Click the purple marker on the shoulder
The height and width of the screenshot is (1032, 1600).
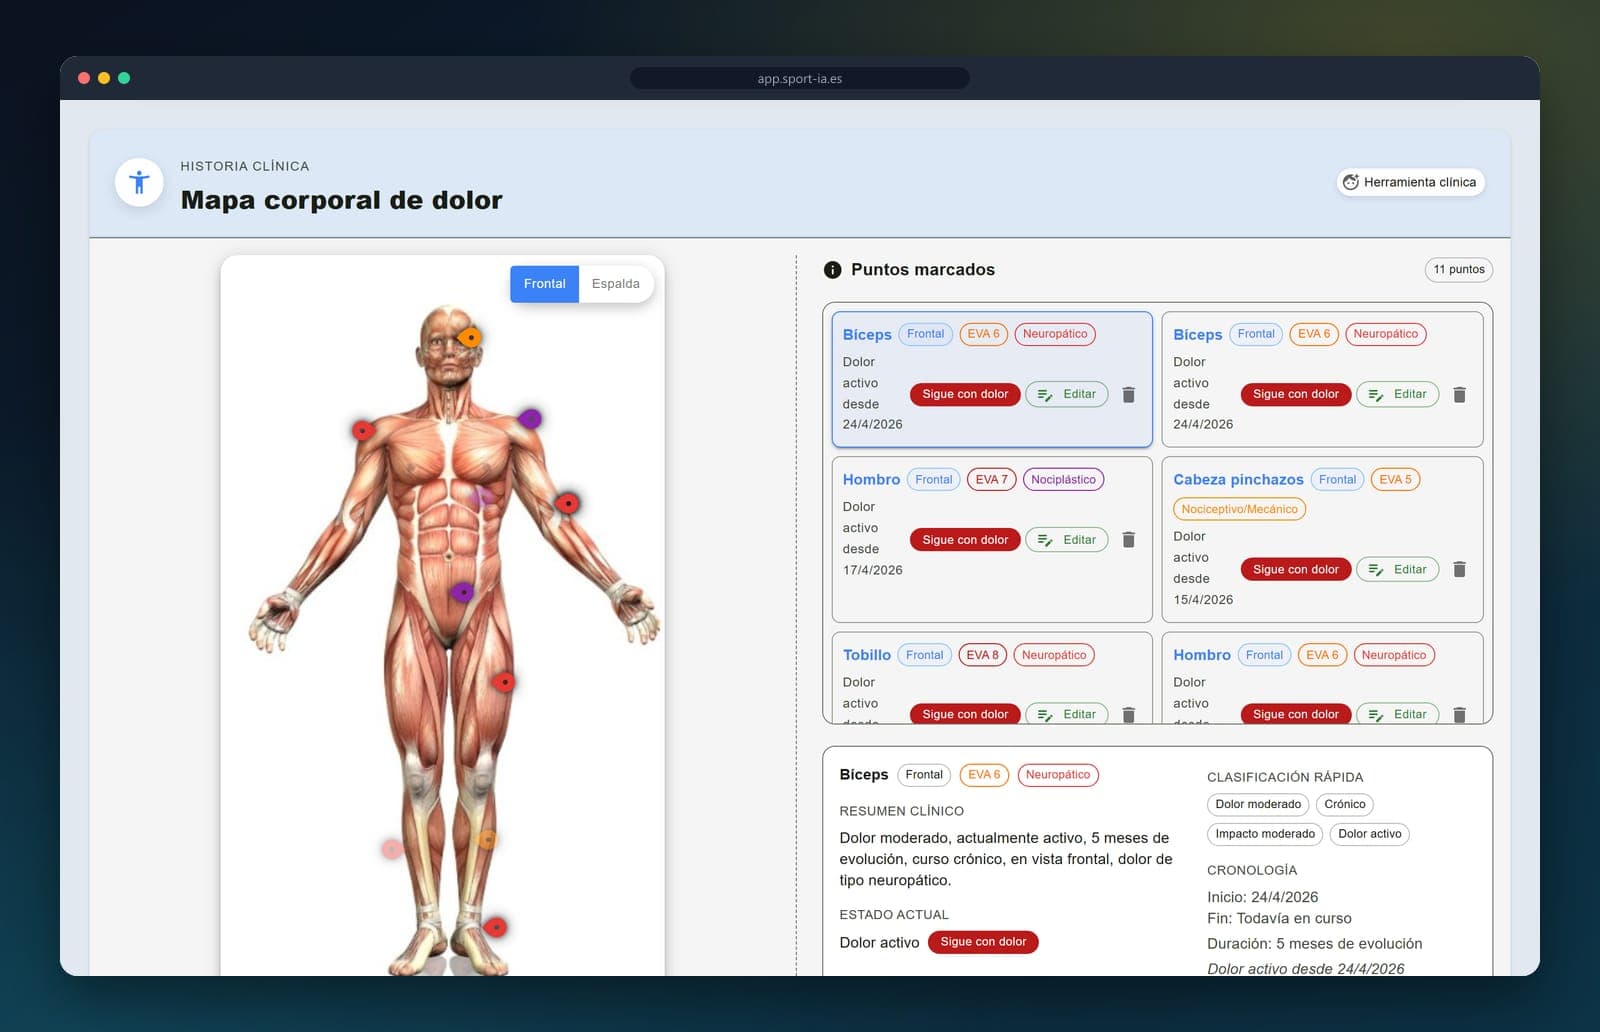(530, 418)
